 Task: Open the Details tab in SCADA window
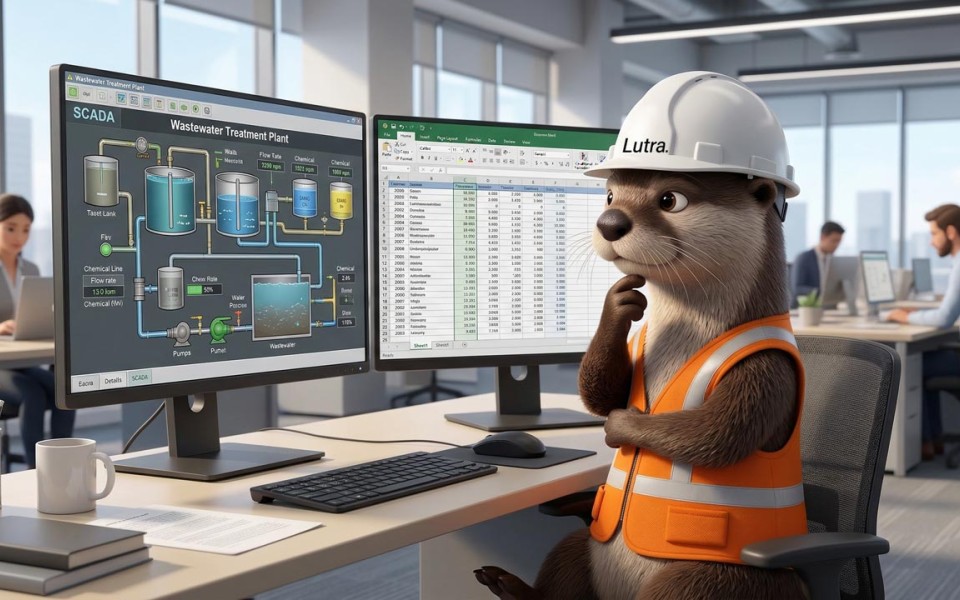(x=113, y=381)
